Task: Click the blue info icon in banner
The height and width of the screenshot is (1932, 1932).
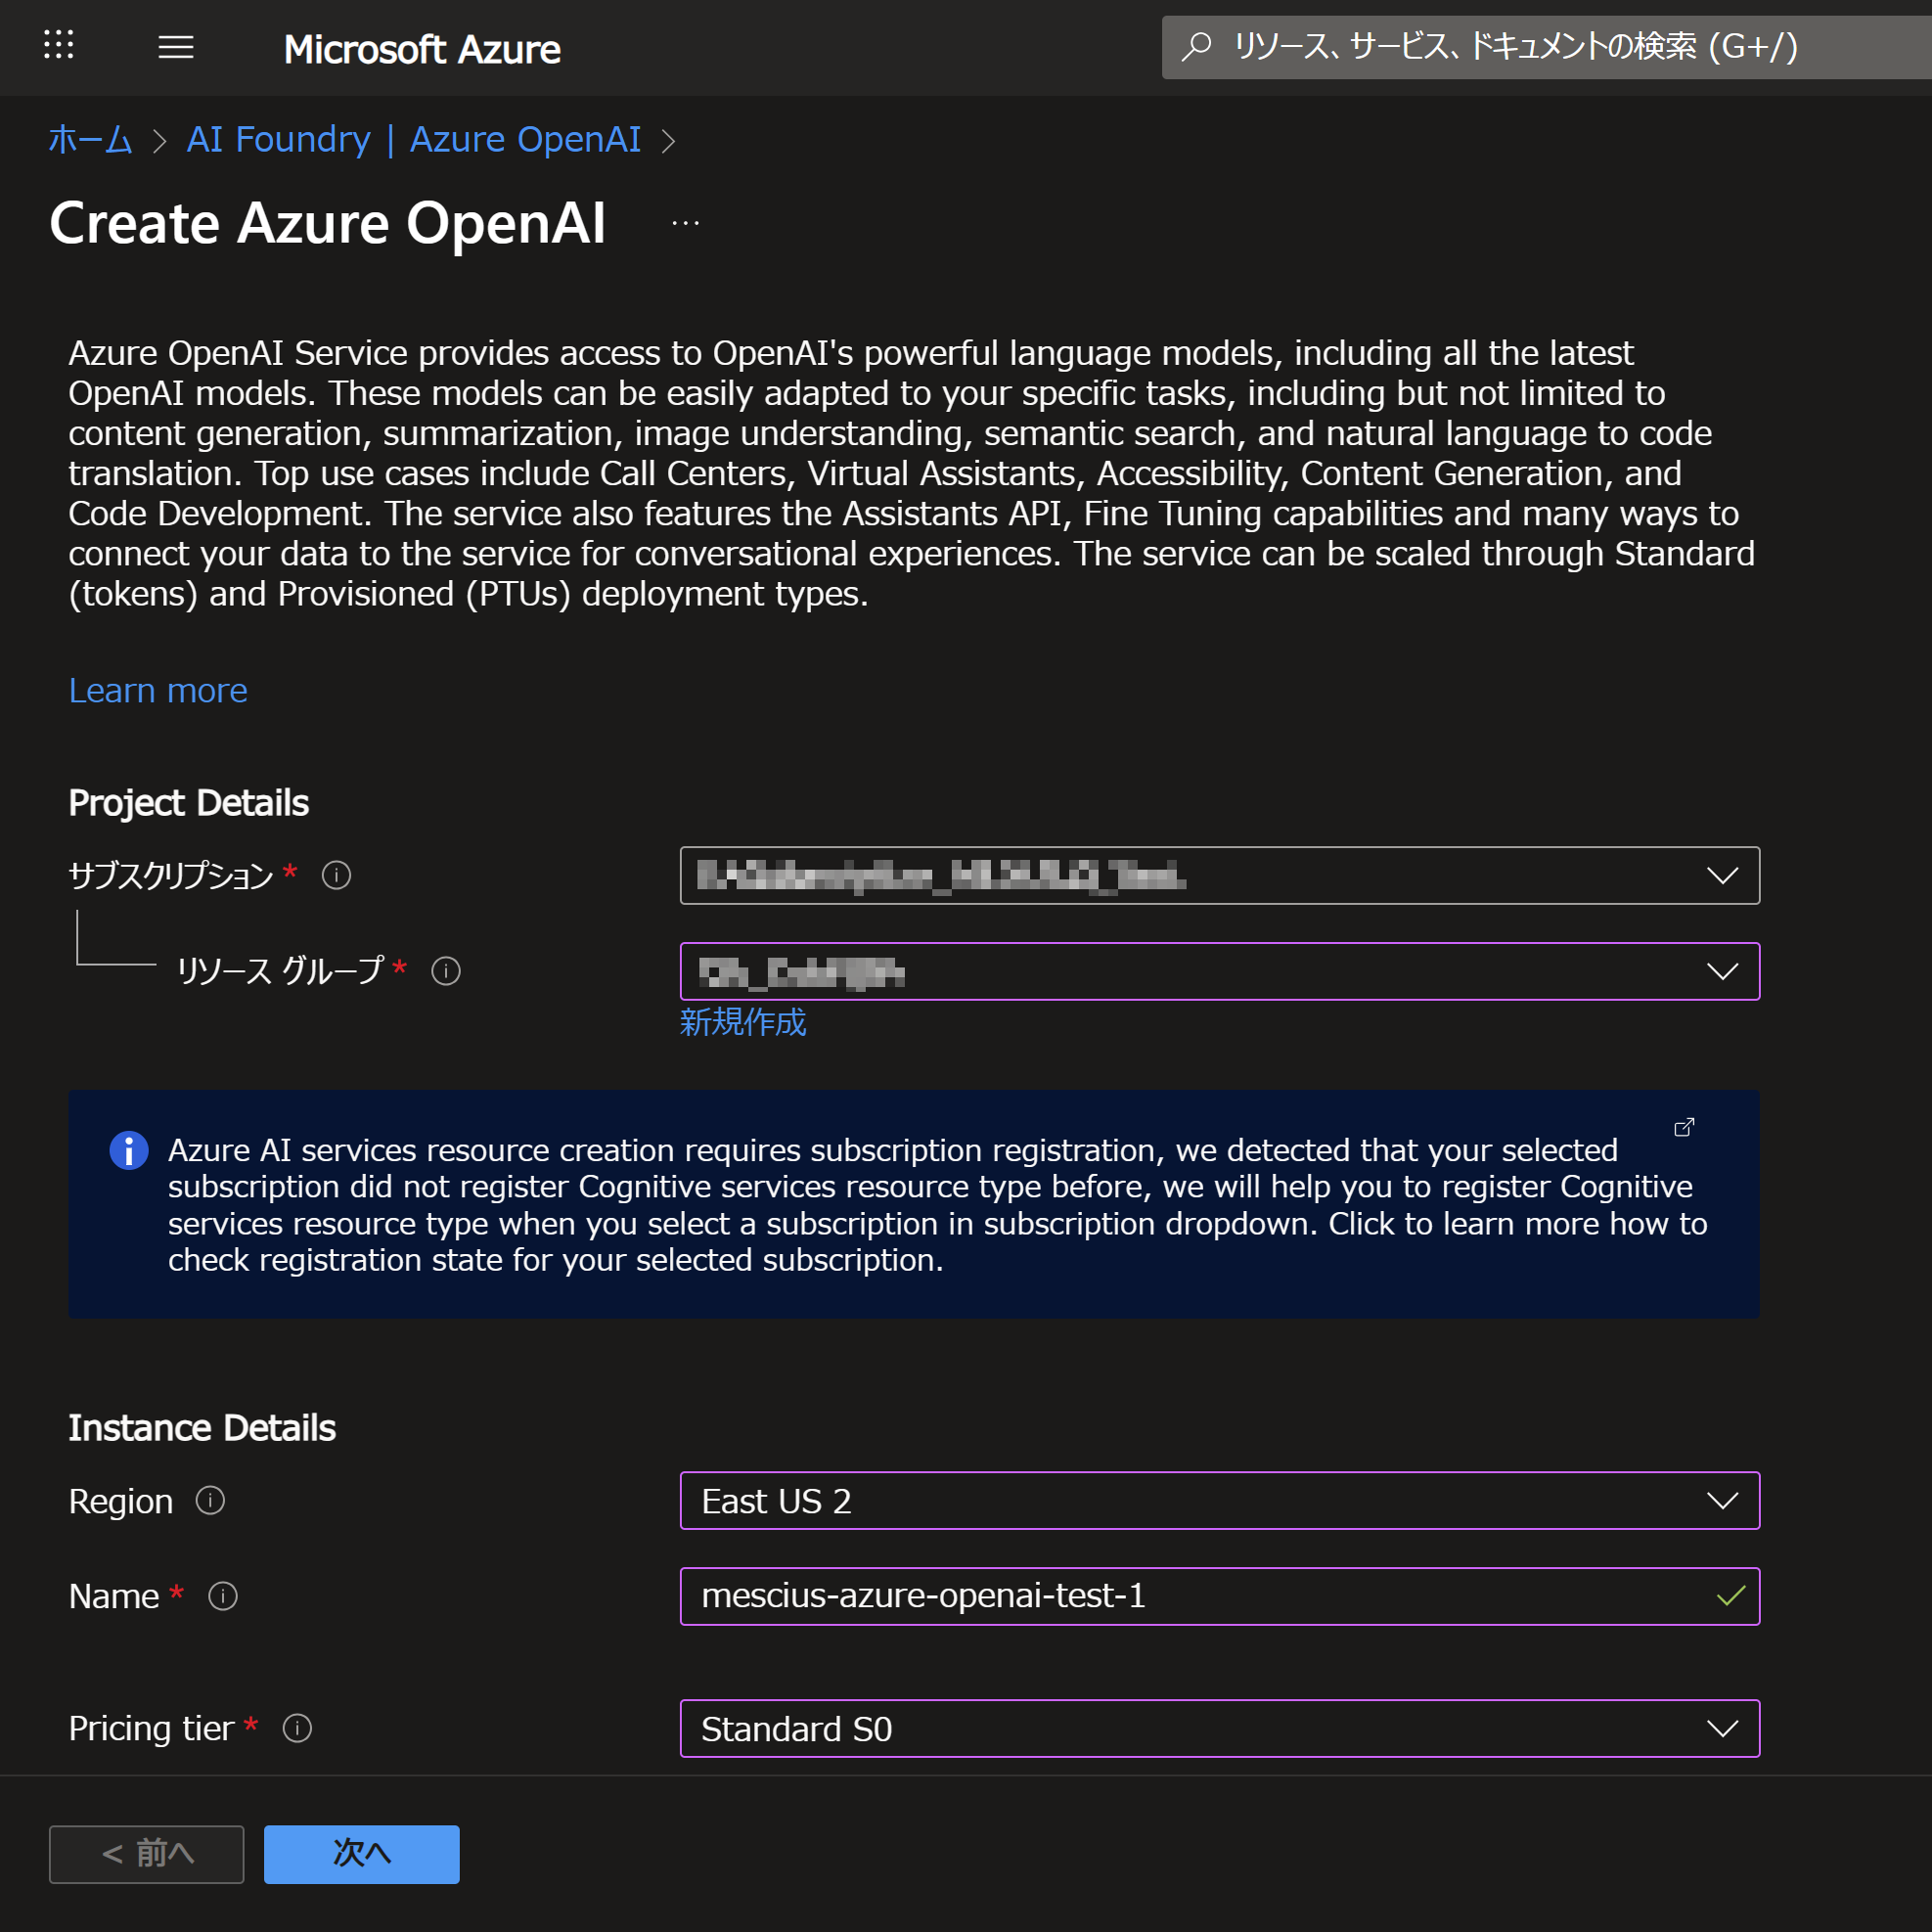Action: [129, 1150]
